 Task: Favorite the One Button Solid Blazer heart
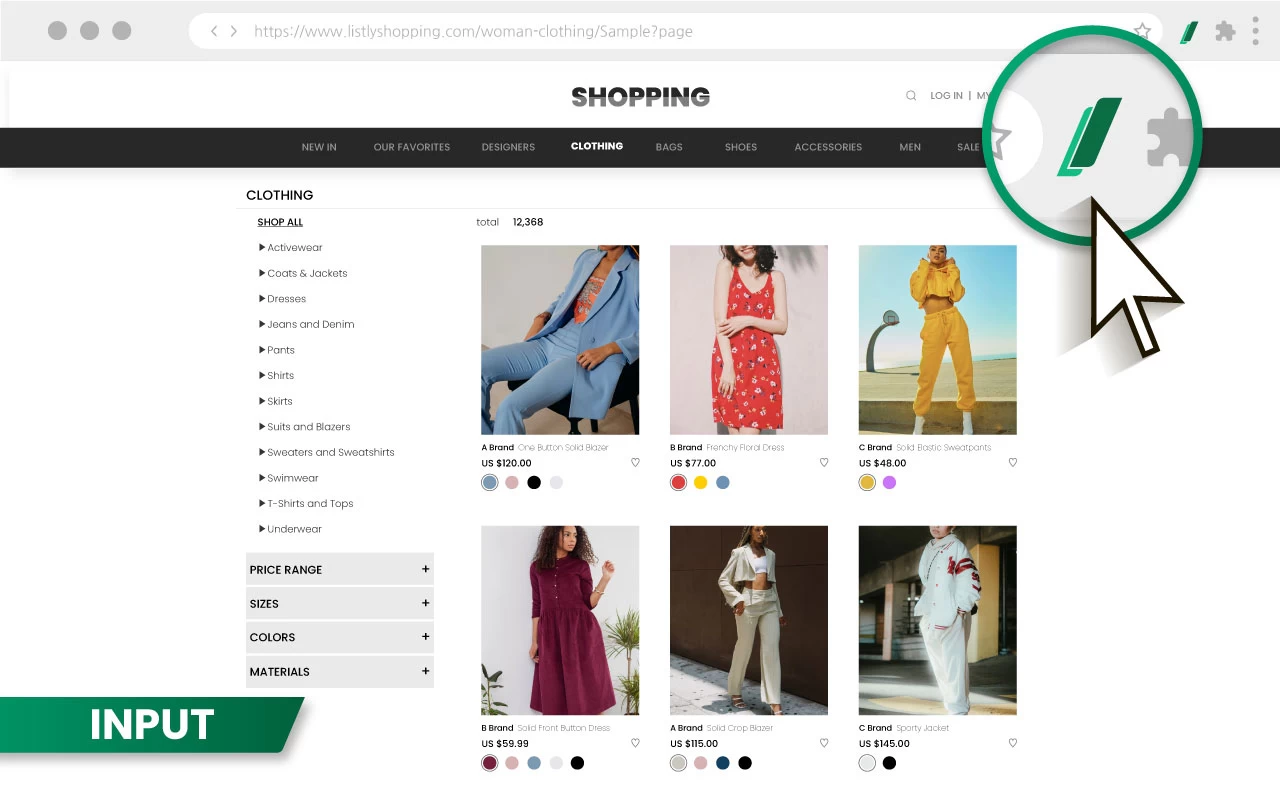pos(635,463)
